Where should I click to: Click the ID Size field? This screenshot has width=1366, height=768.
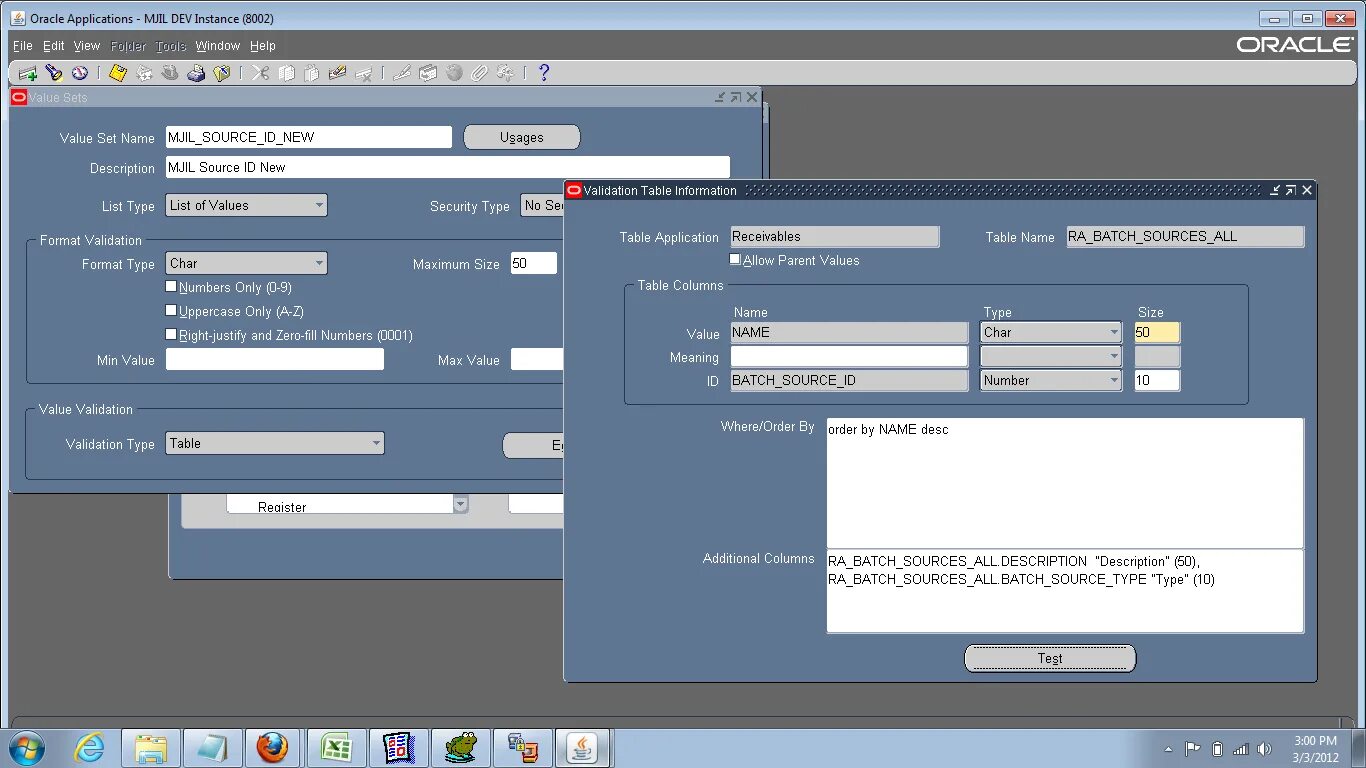(x=1157, y=380)
